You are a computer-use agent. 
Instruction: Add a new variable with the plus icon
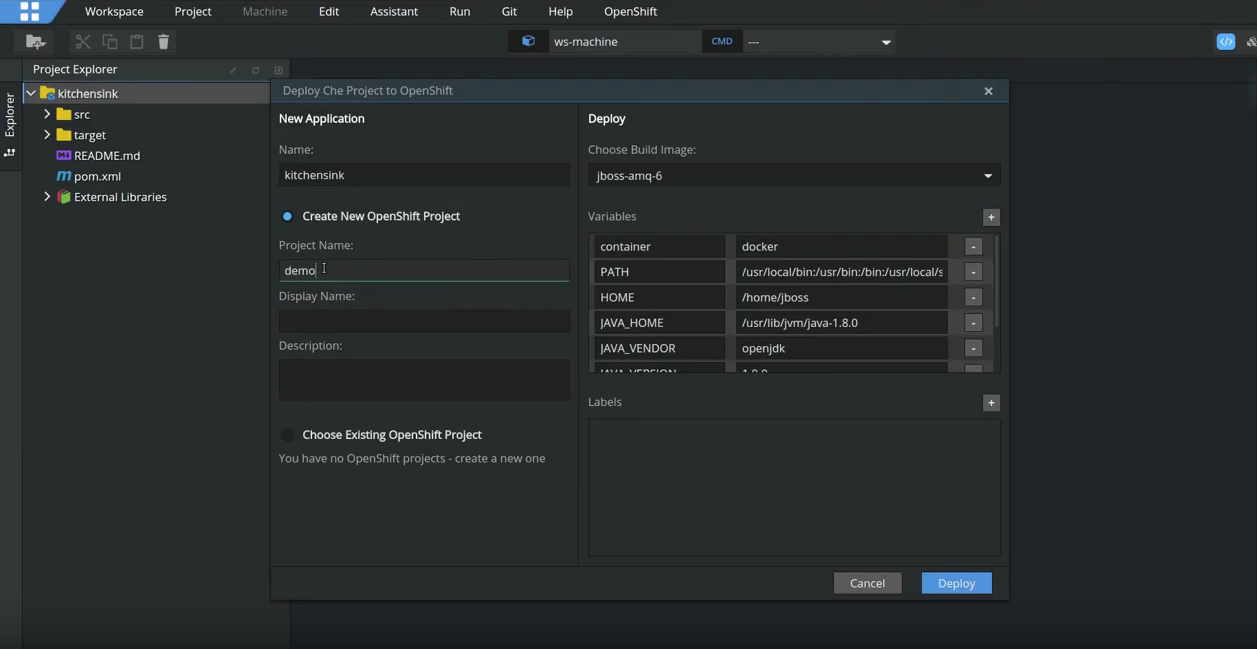[x=991, y=217]
